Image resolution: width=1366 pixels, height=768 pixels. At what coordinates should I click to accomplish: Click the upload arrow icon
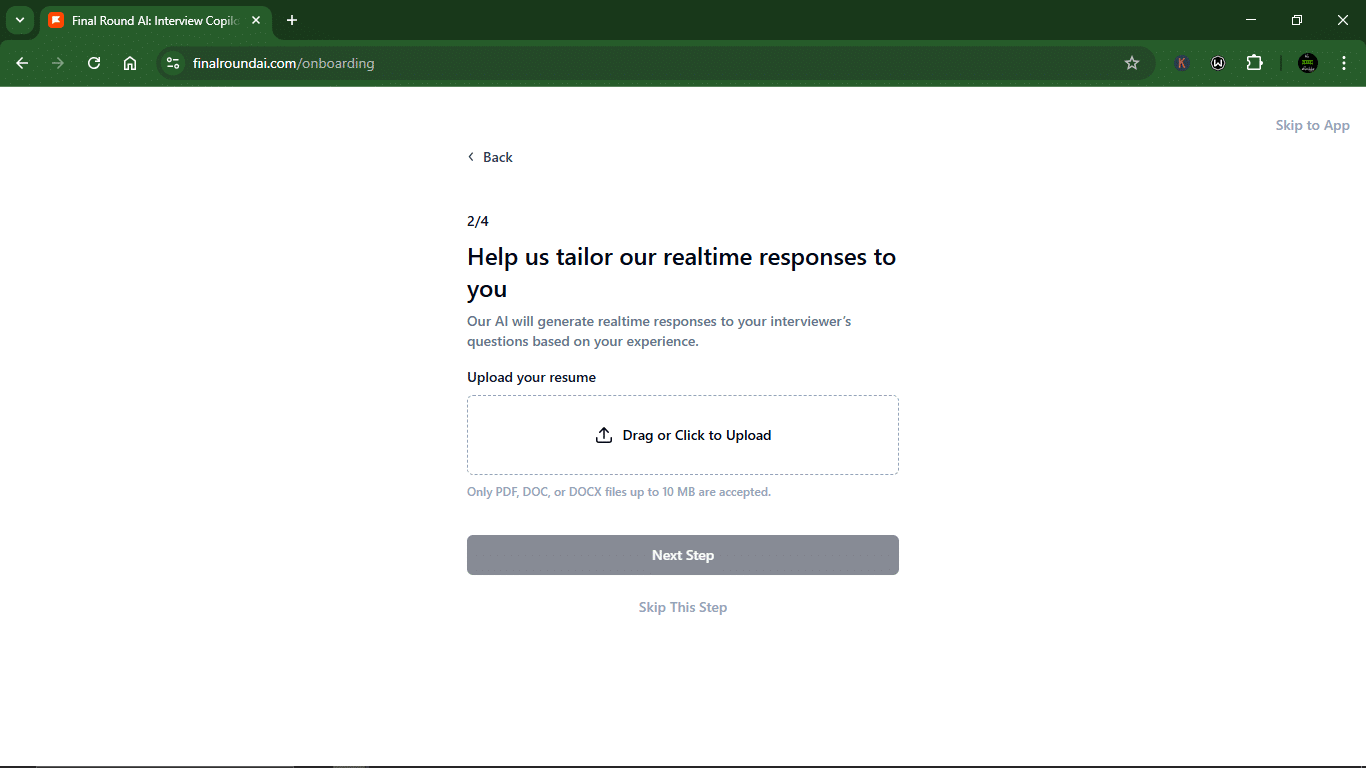604,435
